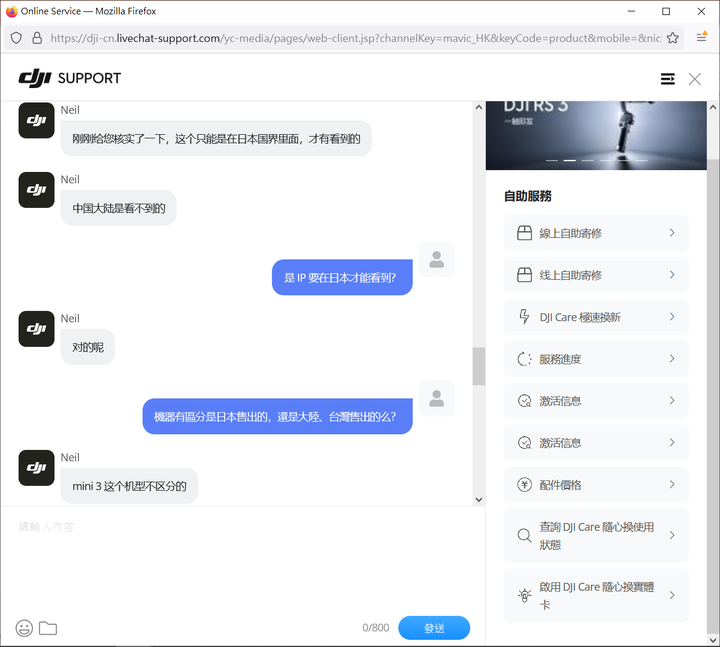Screen dimensions: 720x647
Task: Click user avatar above 是 IP 要在日本 message
Action: coord(437,259)
